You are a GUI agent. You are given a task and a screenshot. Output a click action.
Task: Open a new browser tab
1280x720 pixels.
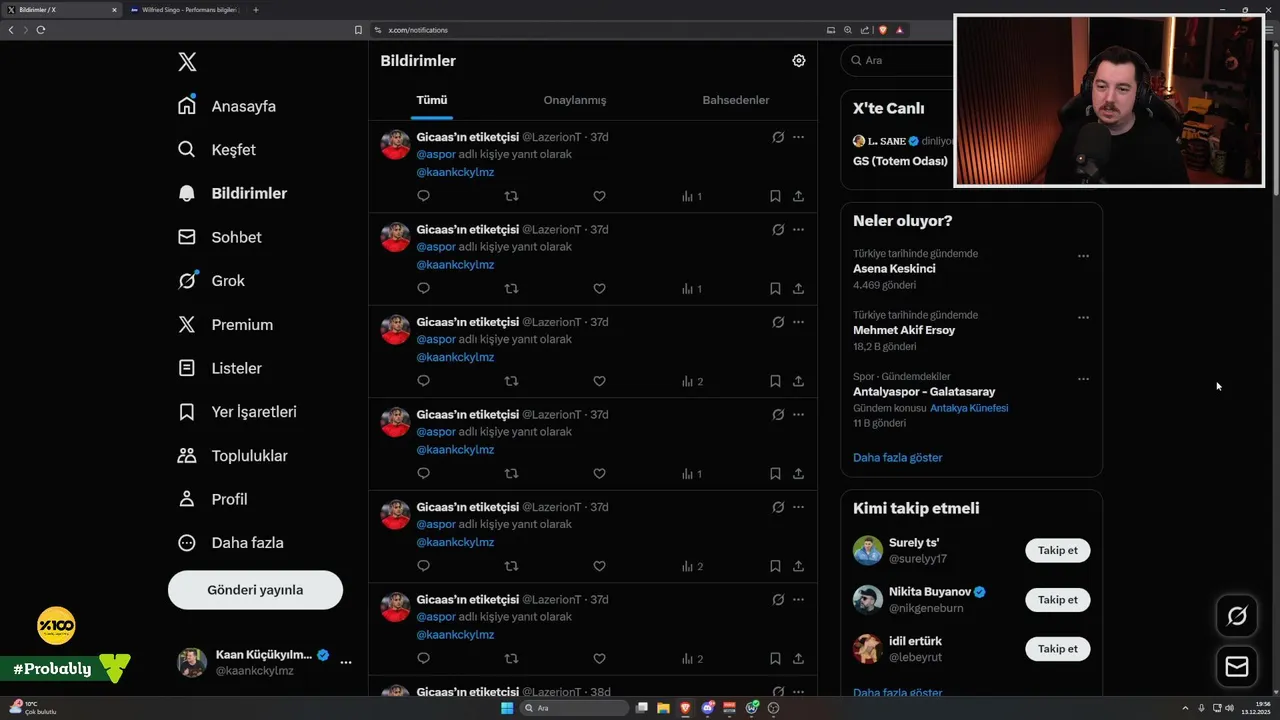(256, 10)
